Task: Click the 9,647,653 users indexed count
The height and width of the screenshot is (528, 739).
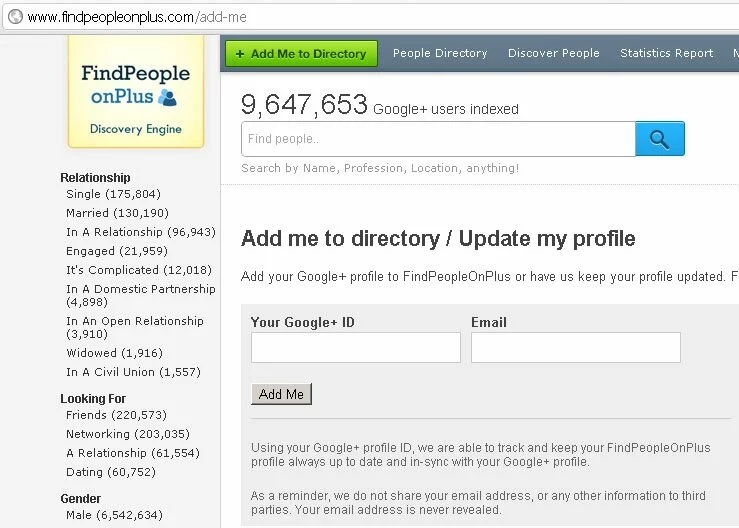Action: tap(379, 104)
